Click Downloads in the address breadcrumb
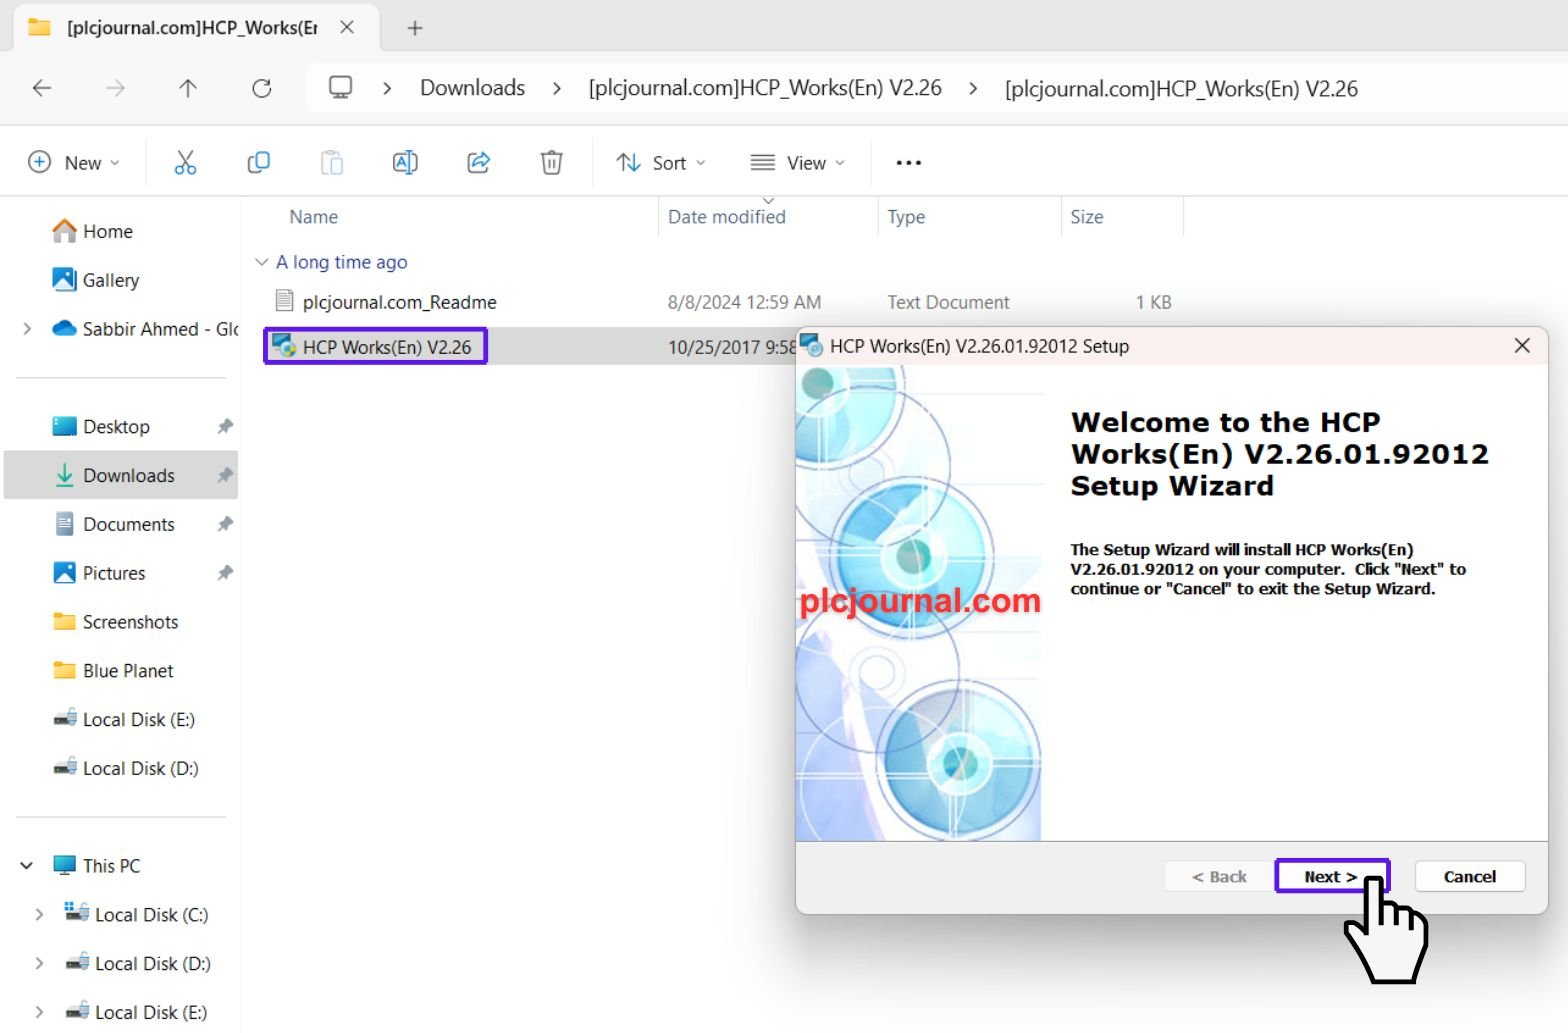Image resolution: width=1568 pixels, height=1033 pixels. [x=472, y=88]
